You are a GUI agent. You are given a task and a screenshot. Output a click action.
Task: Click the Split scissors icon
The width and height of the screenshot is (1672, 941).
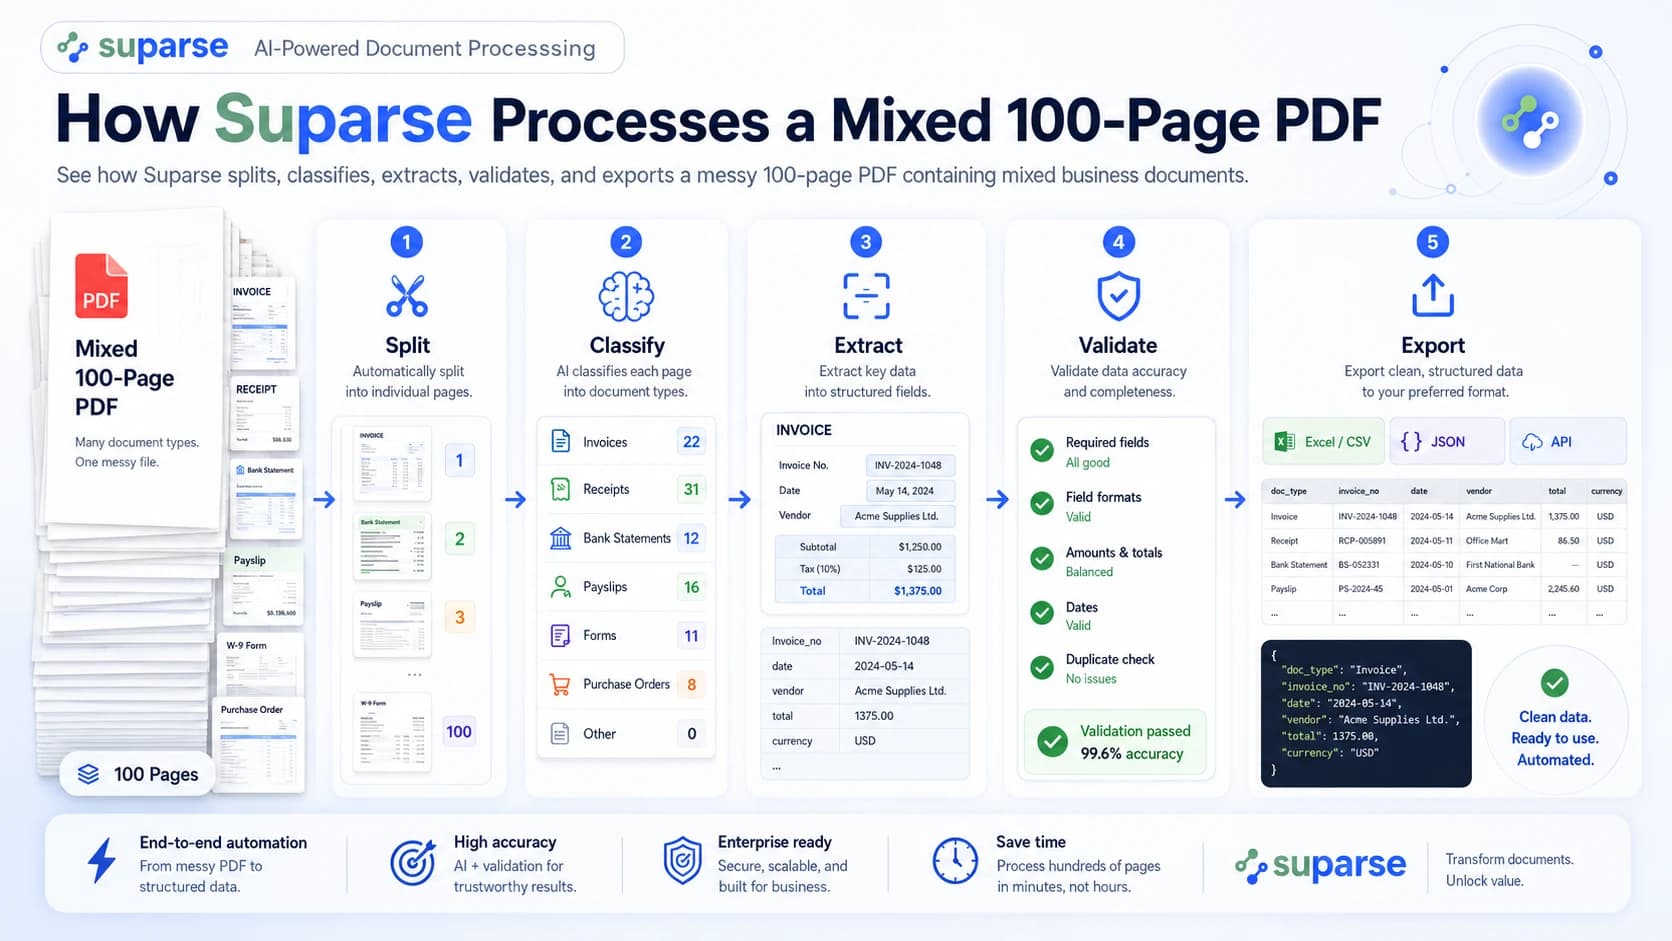point(407,296)
